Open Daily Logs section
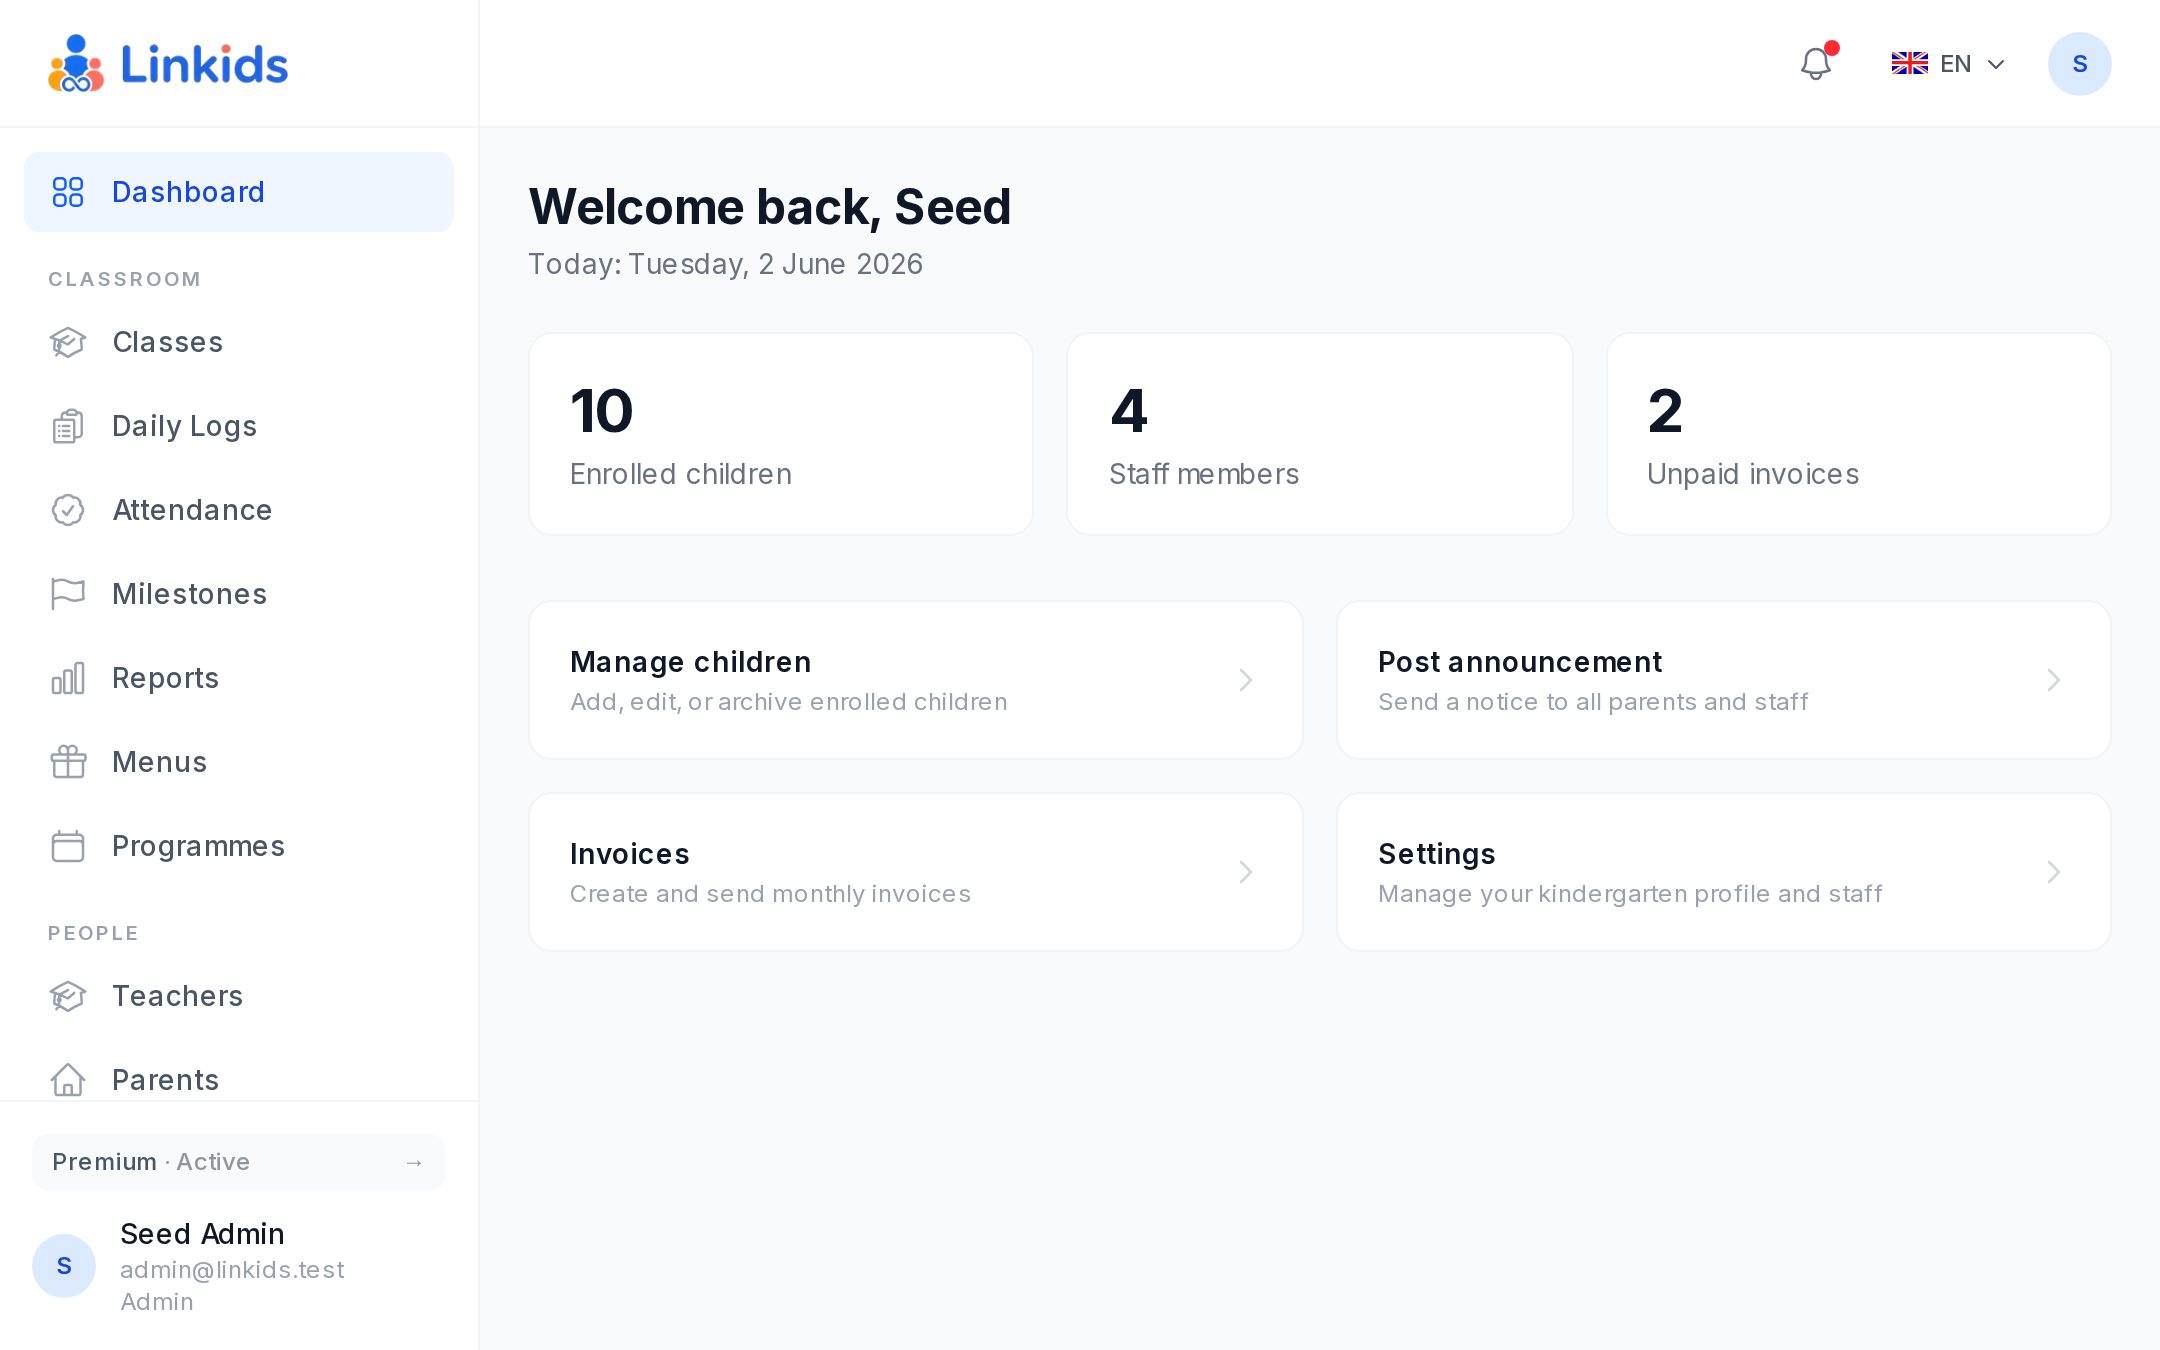Viewport: 2160px width, 1350px height. [239, 426]
